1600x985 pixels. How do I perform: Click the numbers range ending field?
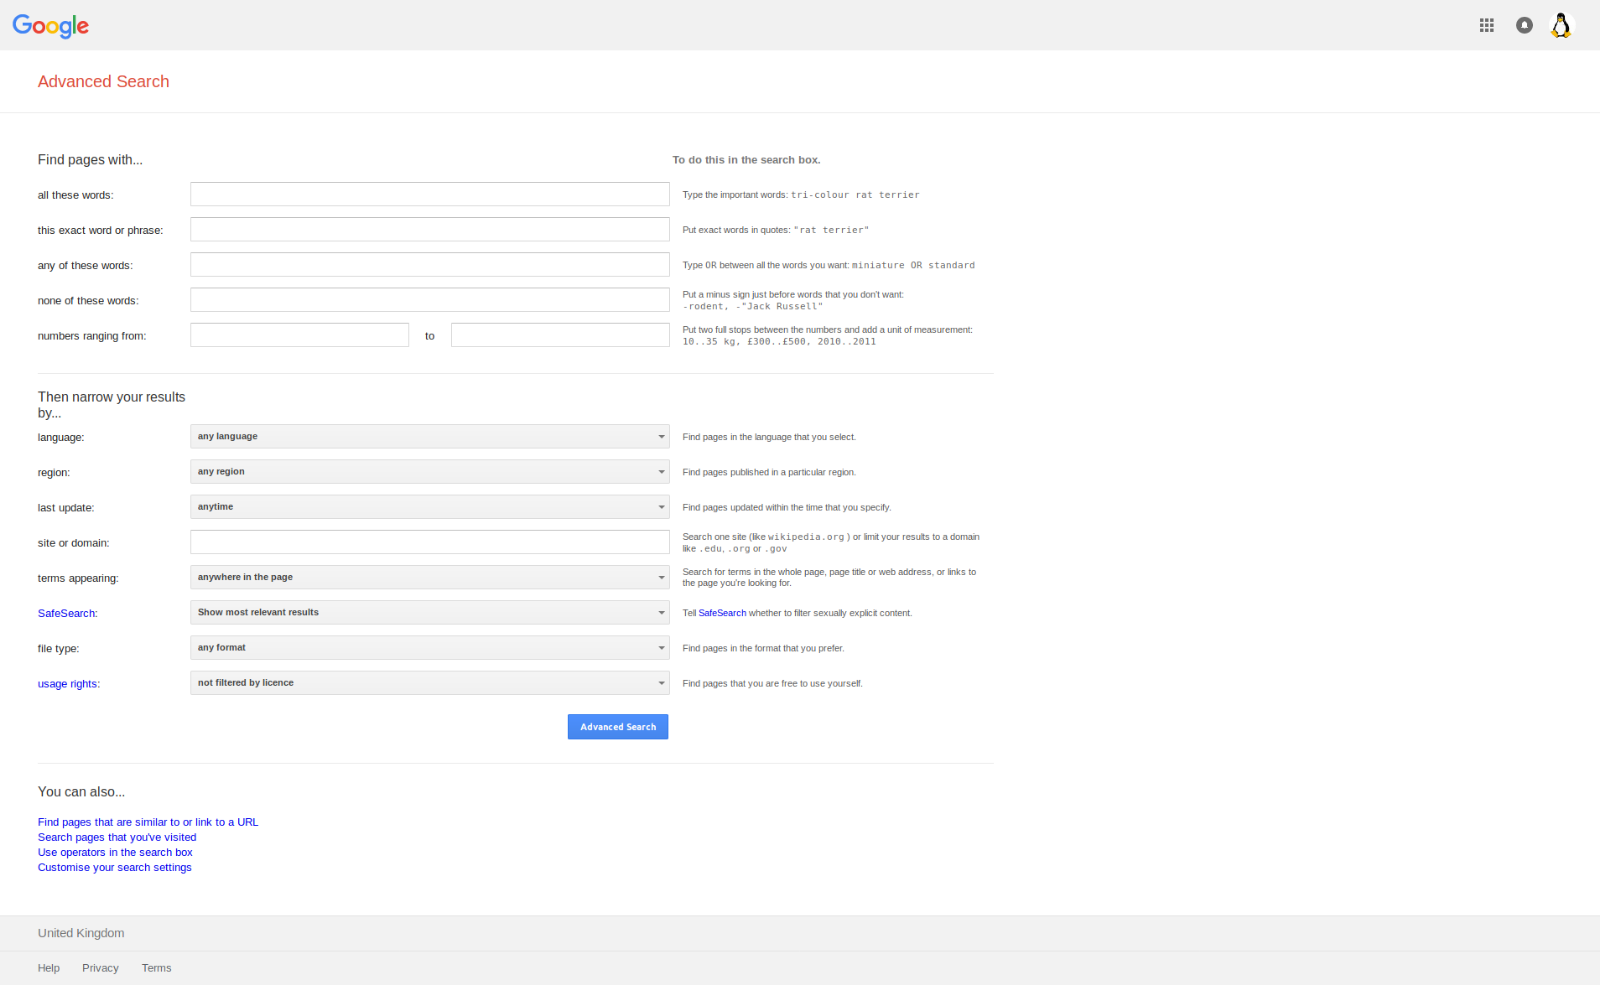pyautogui.click(x=560, y=335)
